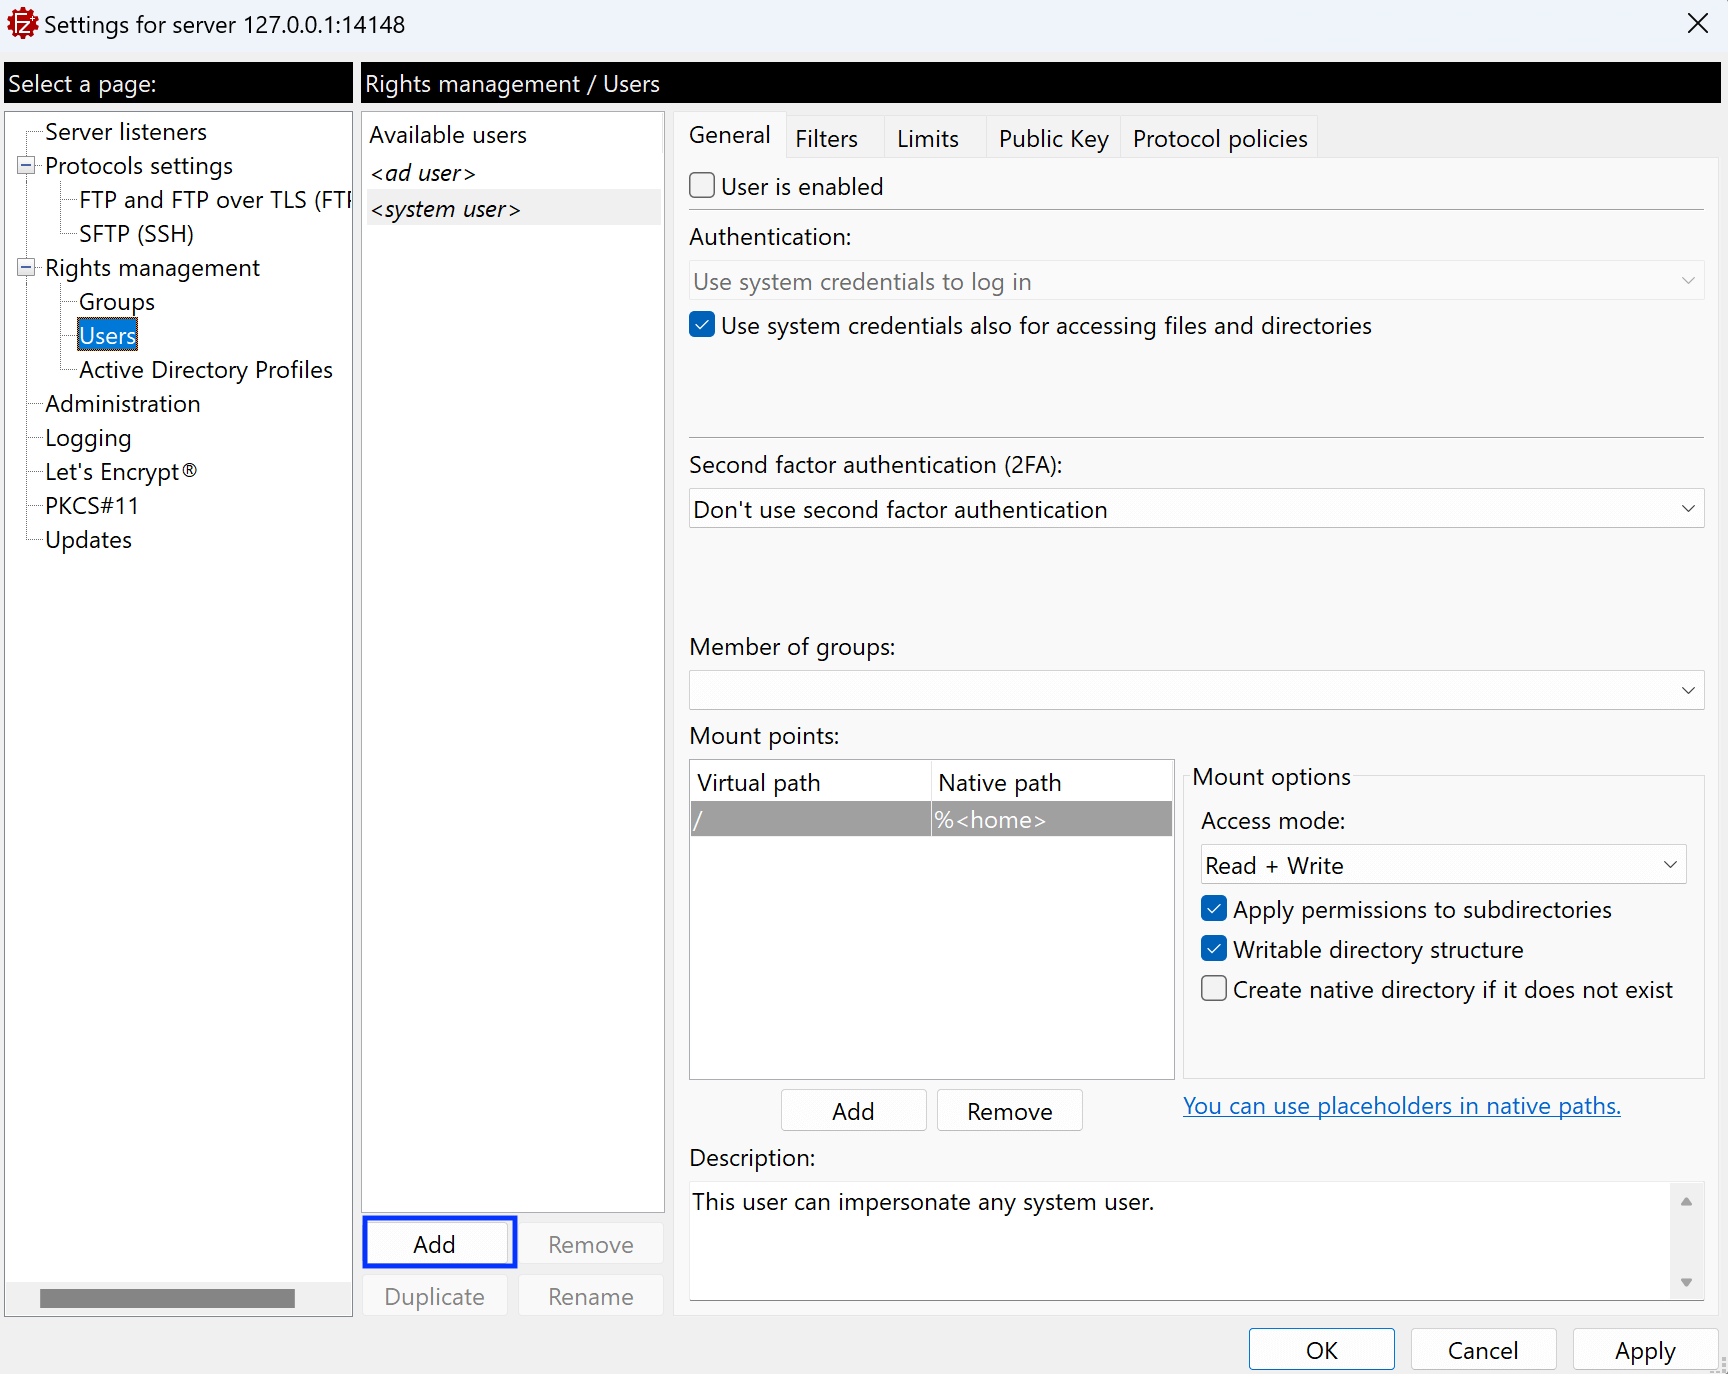1728x1374 pixels.
Task: Open the second factor authentication dropdown
Action: 1195,509
